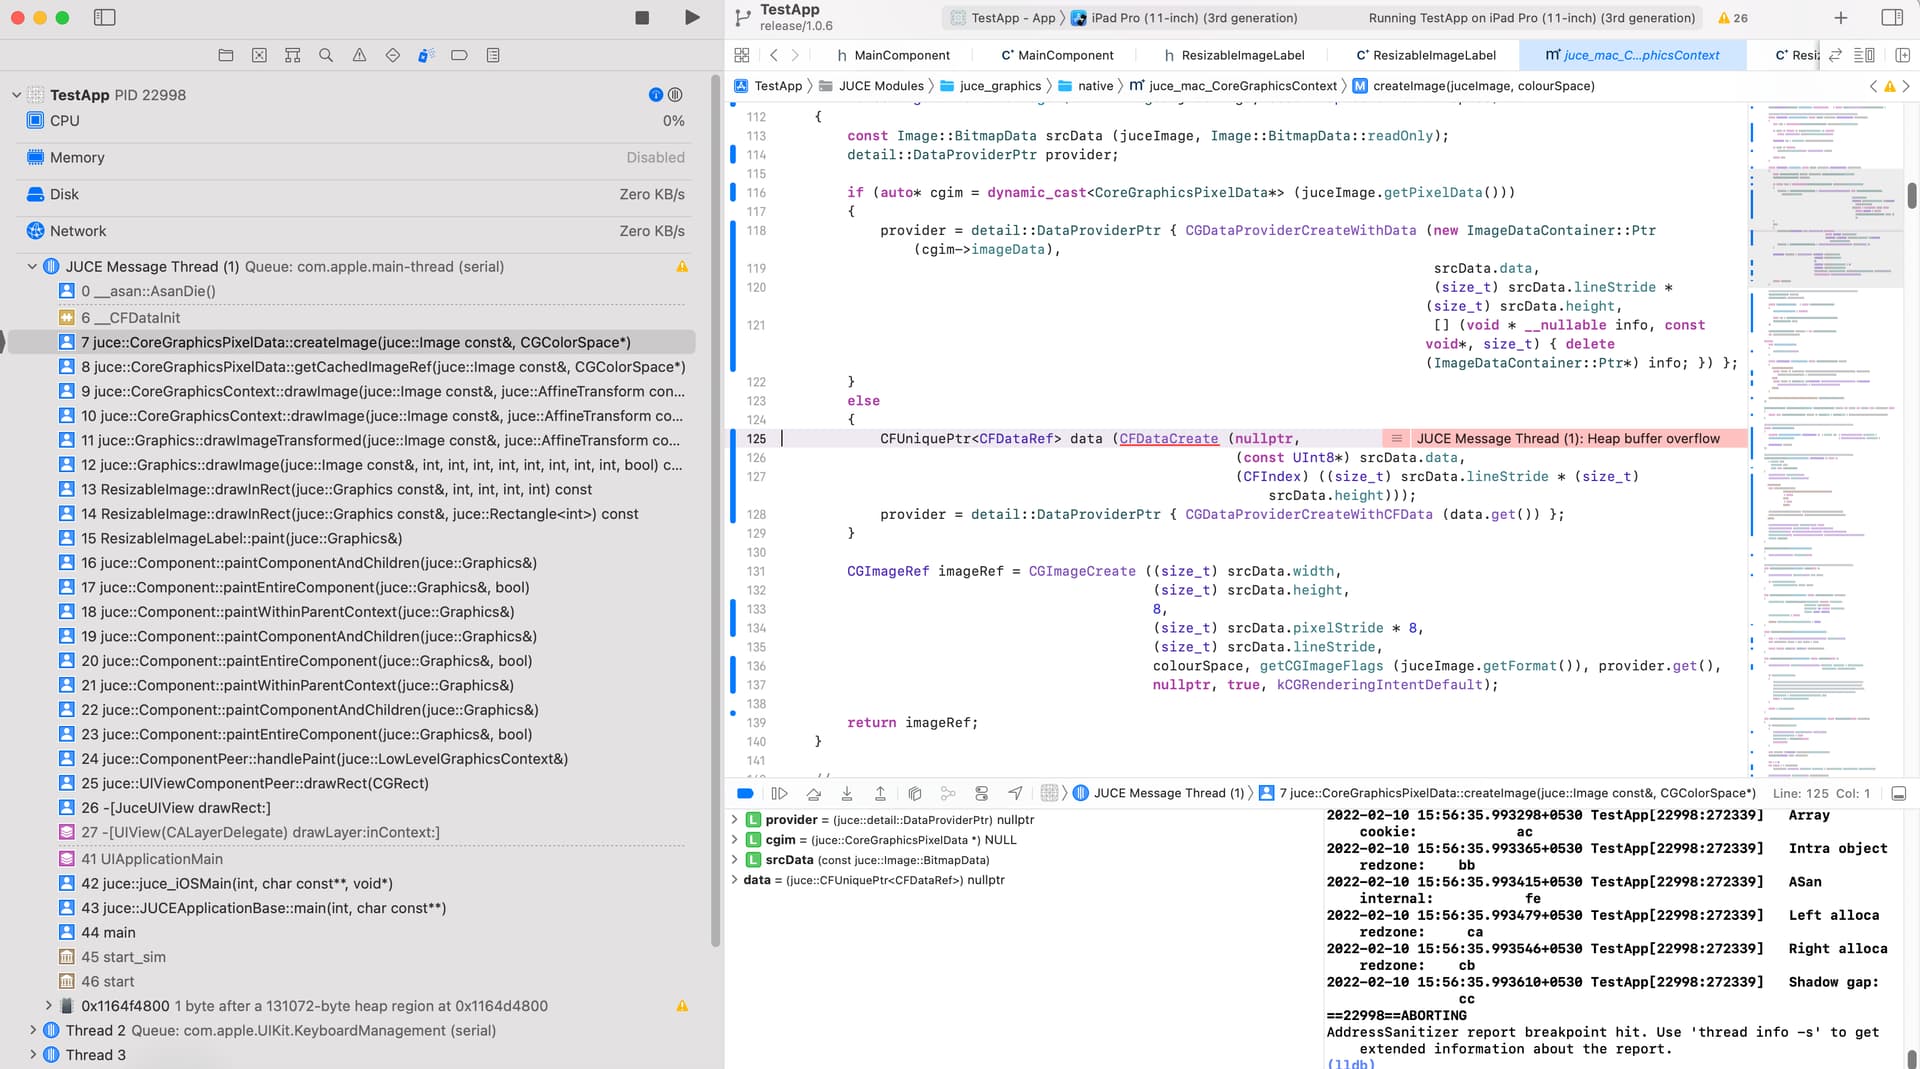Toggle the navigator sidebar visibility
Viewport: 1920px width, 1069px height.
(104, 18)
